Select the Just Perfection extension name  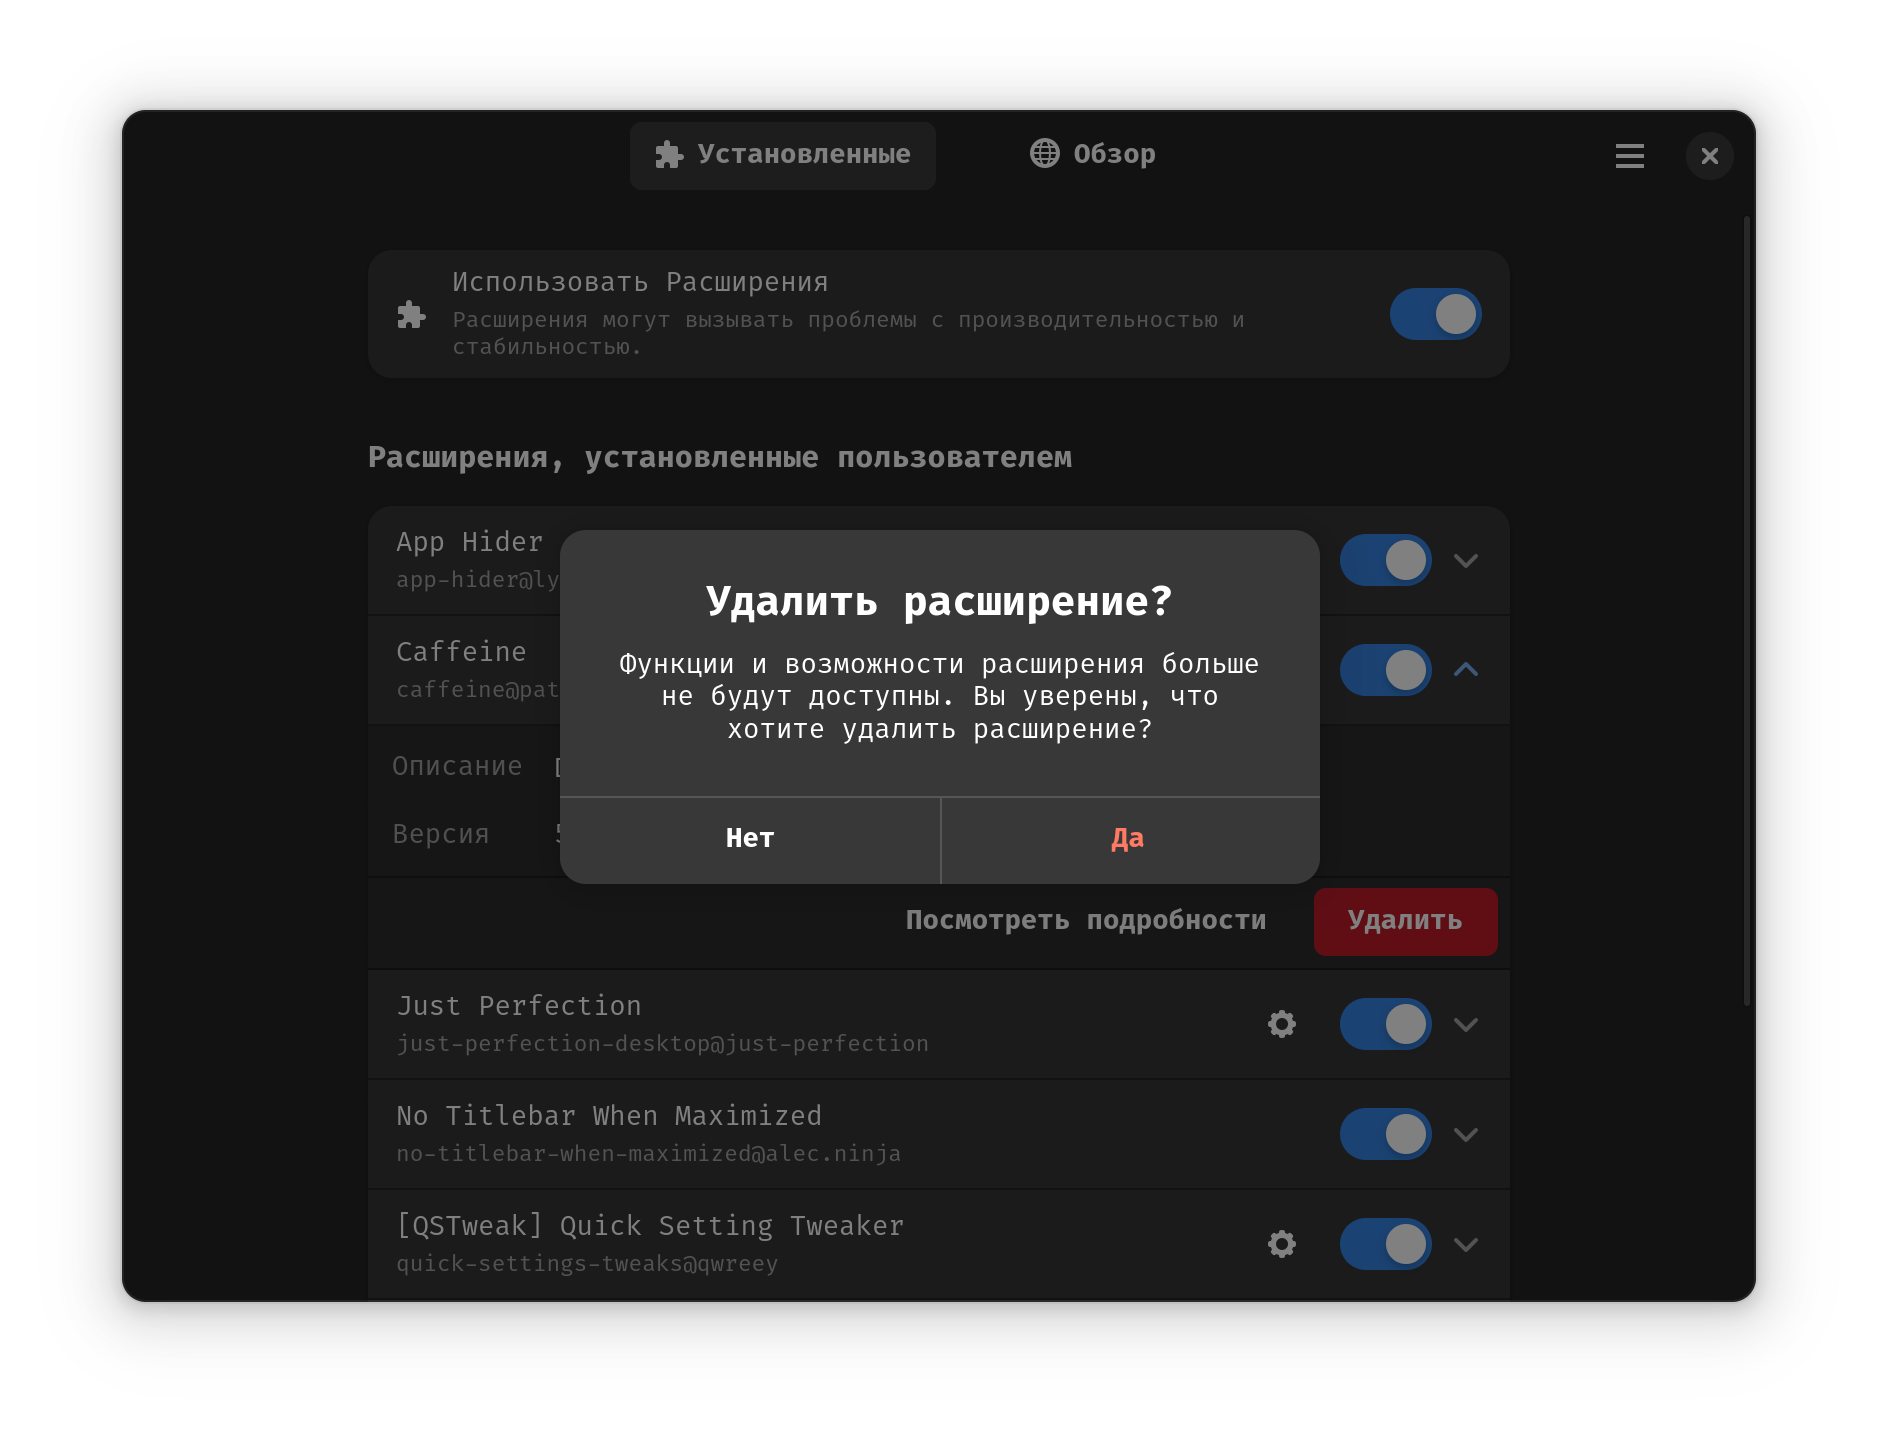tap(519, 1006)
